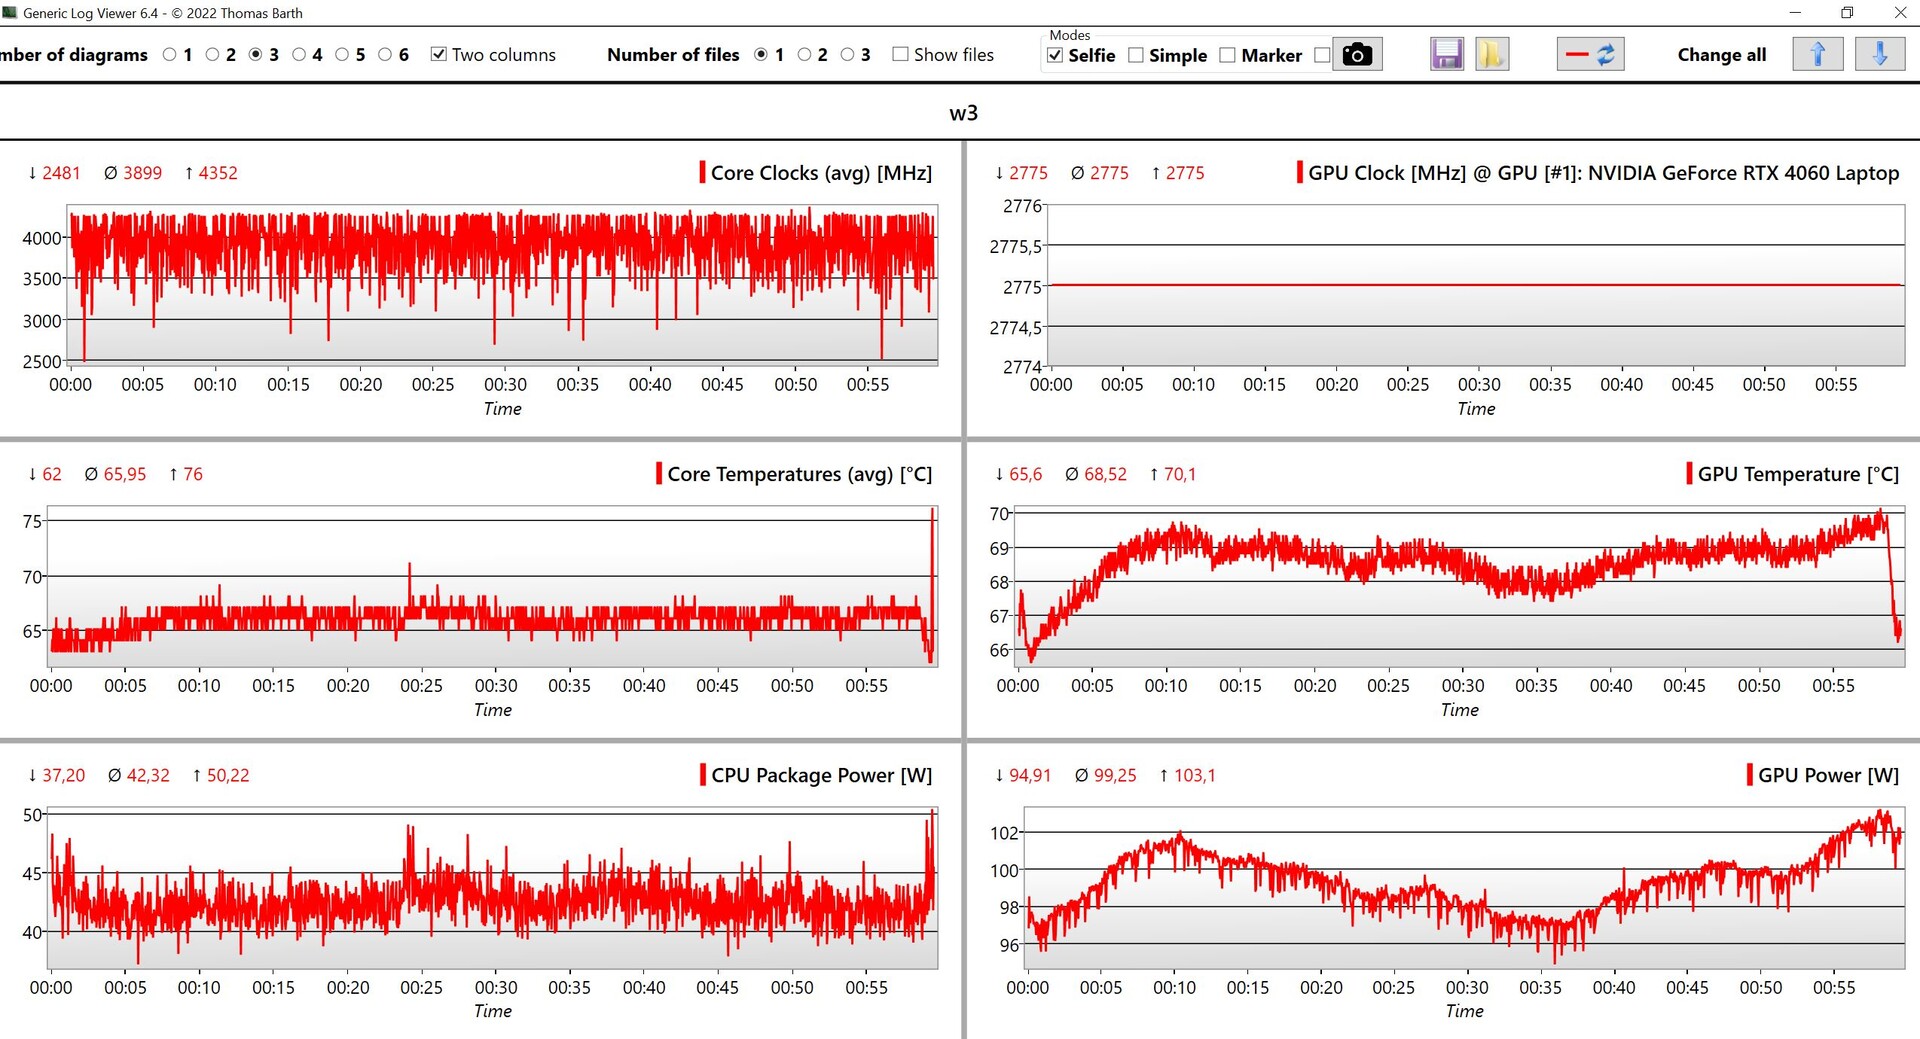
Task: Click the purple floppy disk save icon
Action: pyautogui.click(x=1446, y=55)
